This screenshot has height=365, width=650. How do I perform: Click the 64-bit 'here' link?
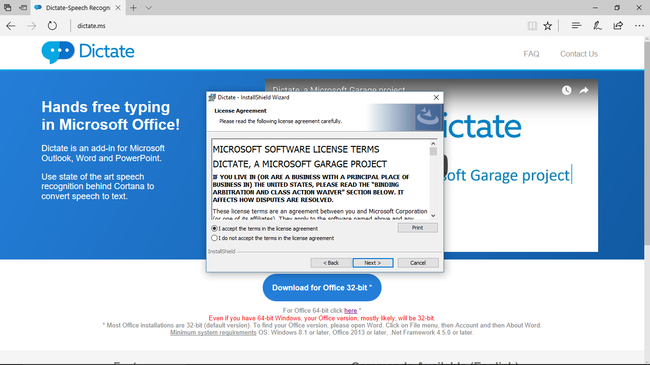click(x=350, y=311)
